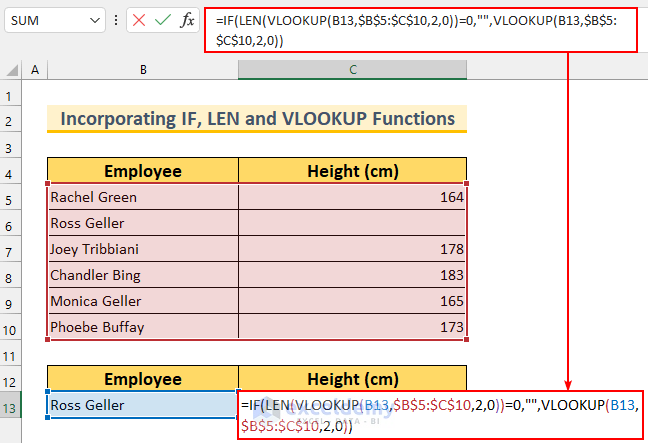The image size is (648, 443).
Task: Select the height value 164
Action: [353, 197]
